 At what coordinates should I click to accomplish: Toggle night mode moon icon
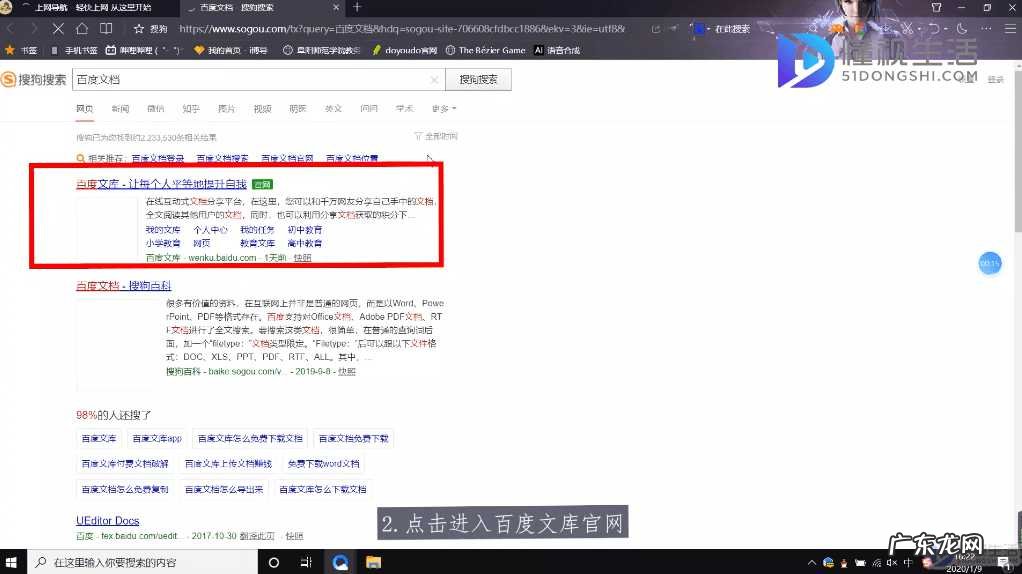pos(962,29)
